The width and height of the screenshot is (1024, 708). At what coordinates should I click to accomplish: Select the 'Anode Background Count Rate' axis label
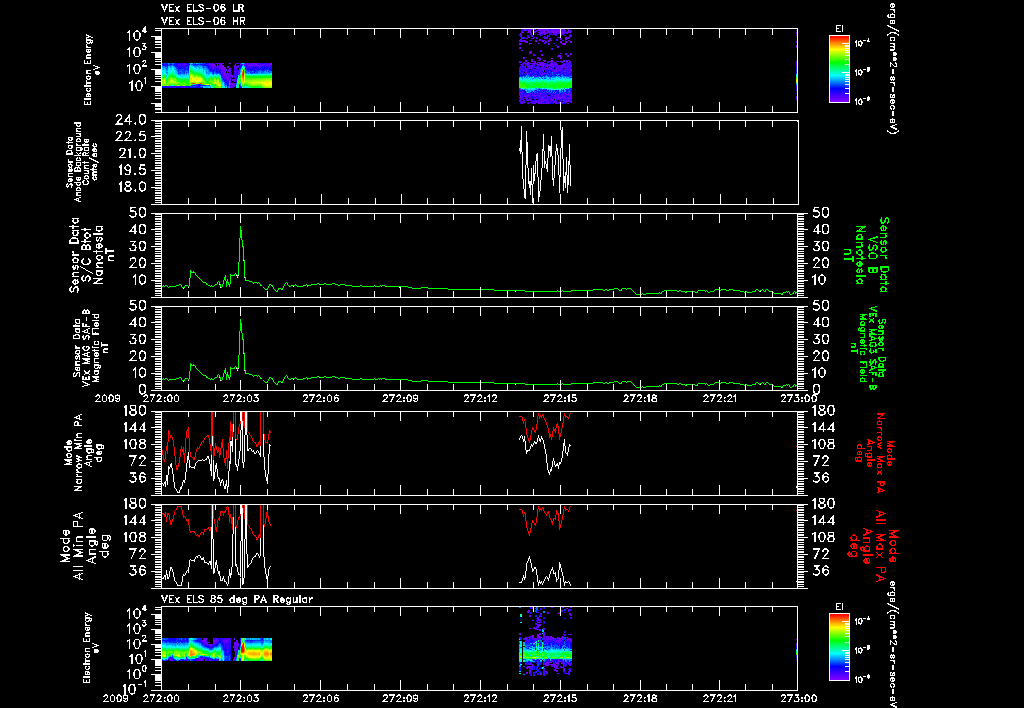(x=82, y=162)
